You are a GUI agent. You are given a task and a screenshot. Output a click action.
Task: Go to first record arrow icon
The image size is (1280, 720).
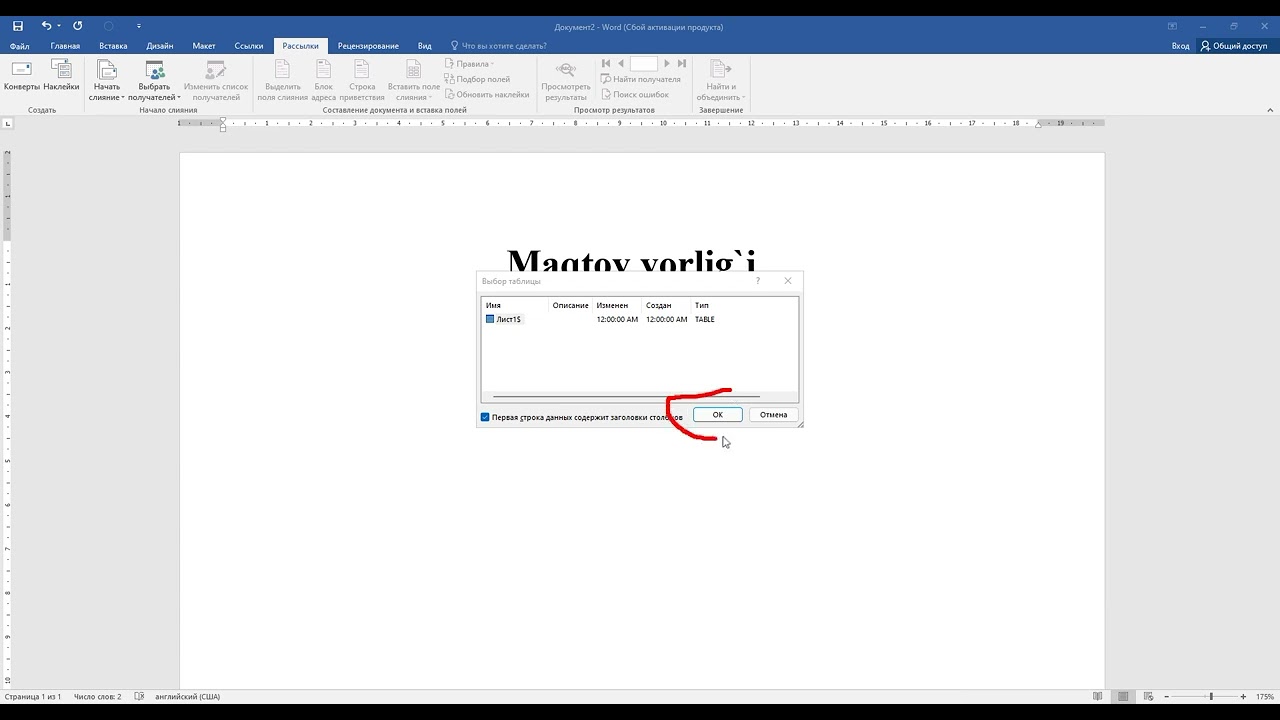click(x=606, y=64)
